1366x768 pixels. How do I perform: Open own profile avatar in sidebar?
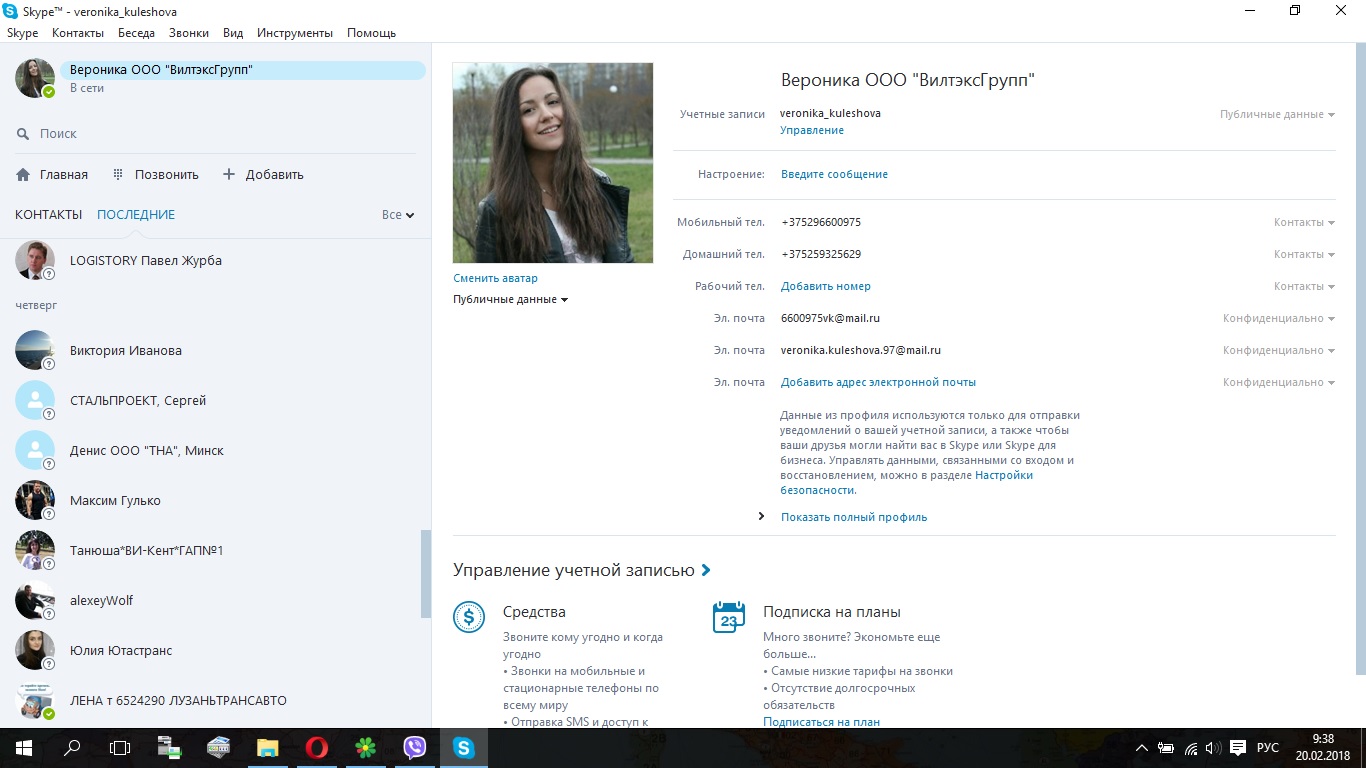point(35,78)
